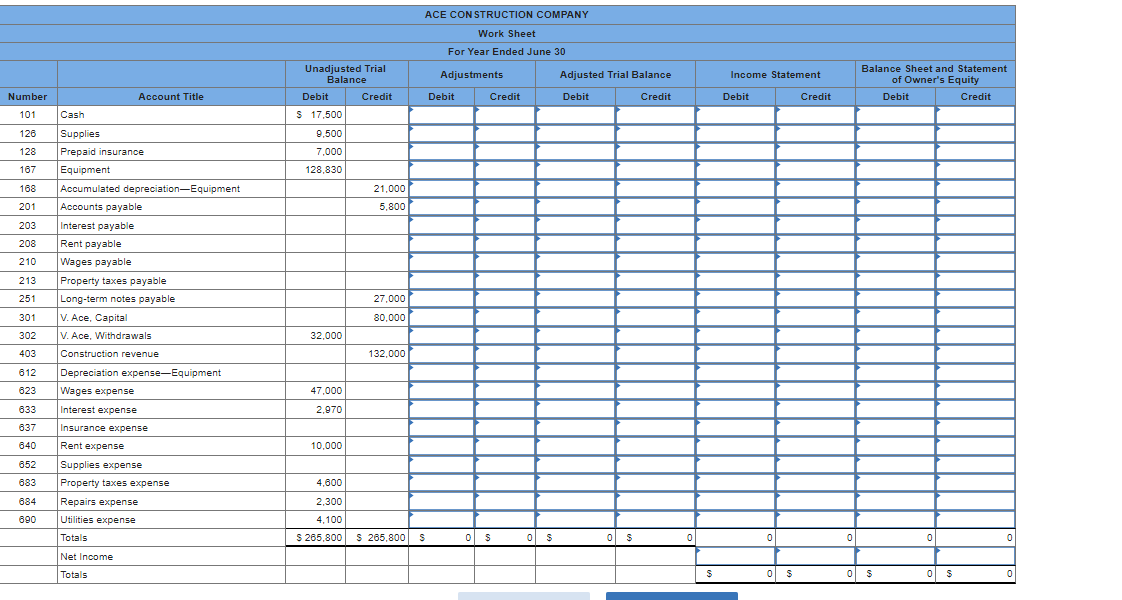Click the blue triangle marker in Cash's Adjustments cell

point(410,110)
